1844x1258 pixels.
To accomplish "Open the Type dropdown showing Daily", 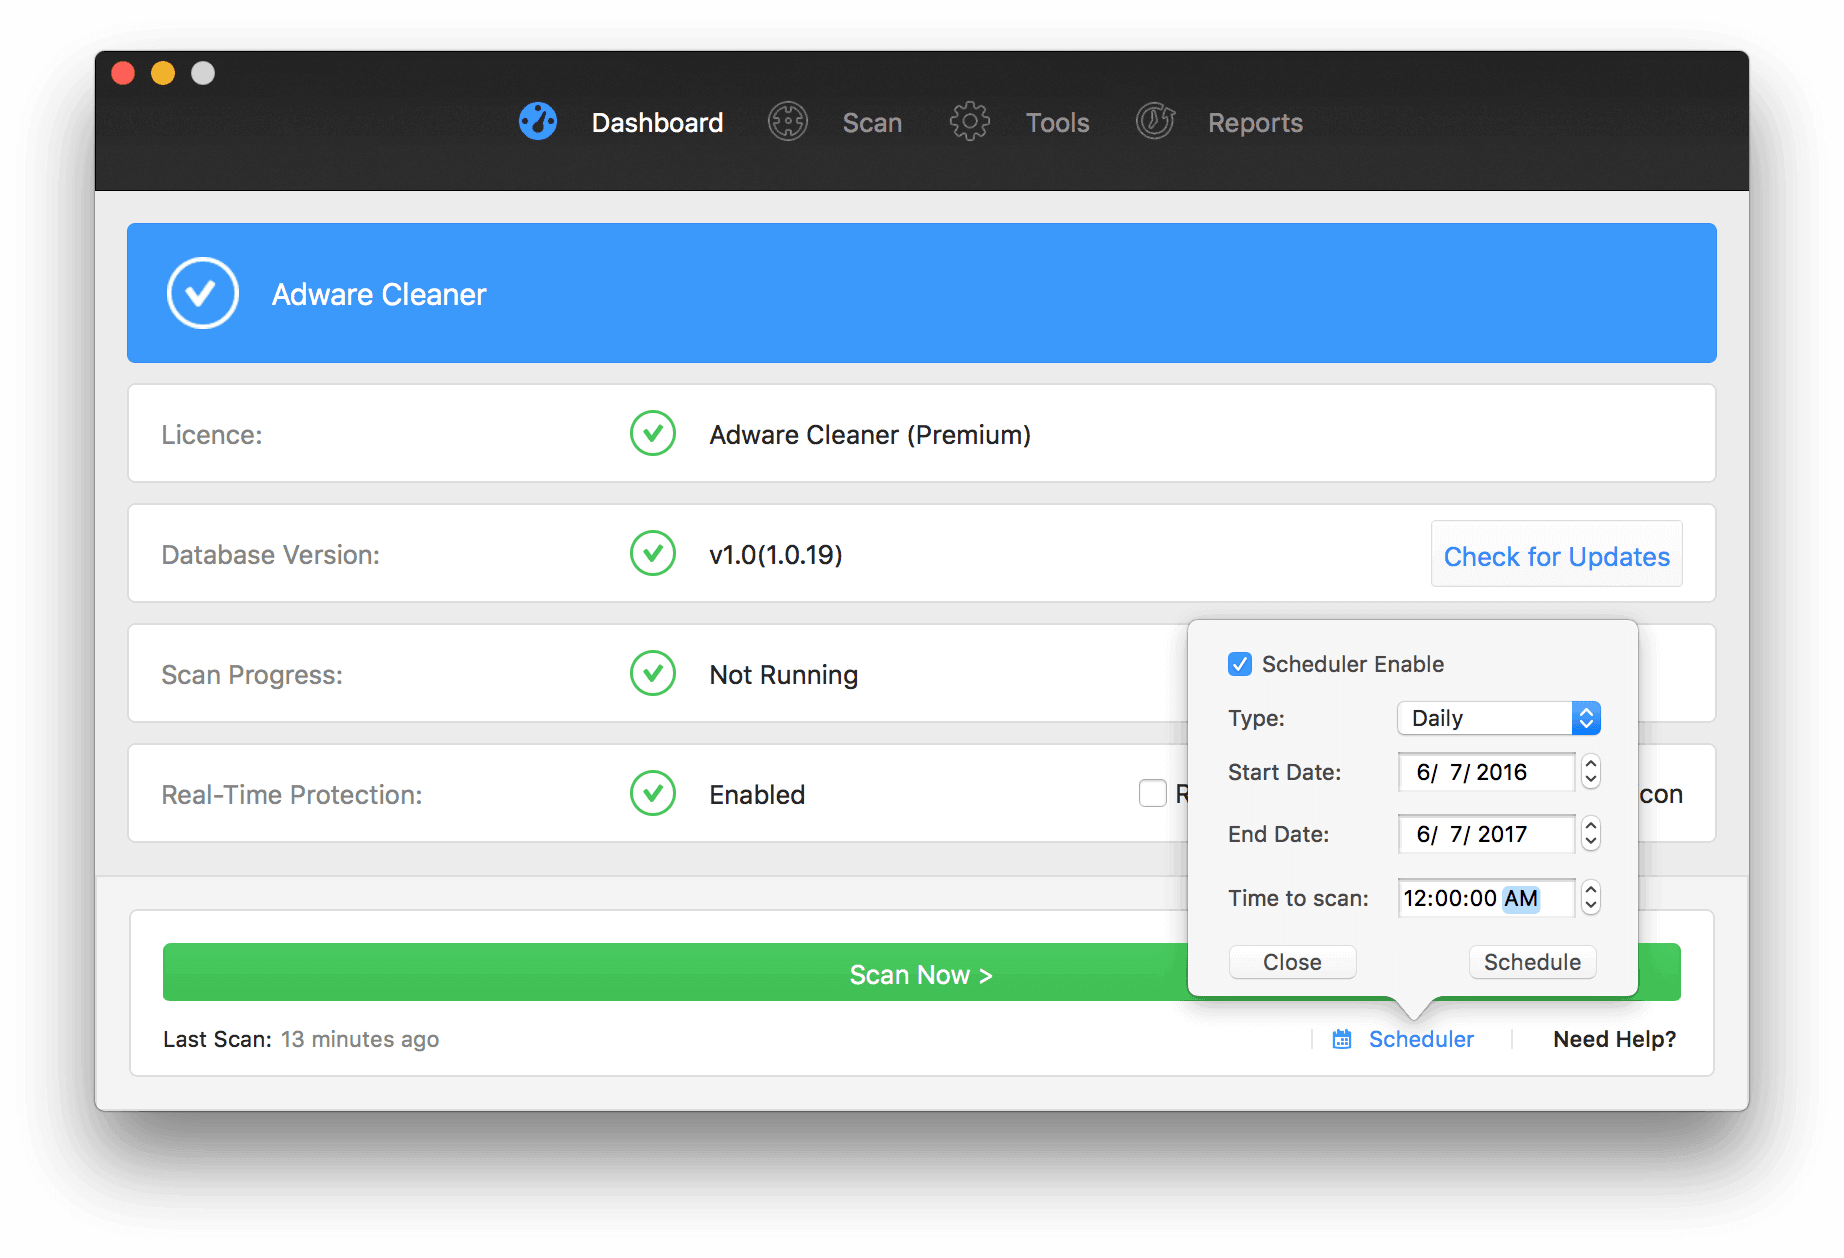I will 1498,718.
